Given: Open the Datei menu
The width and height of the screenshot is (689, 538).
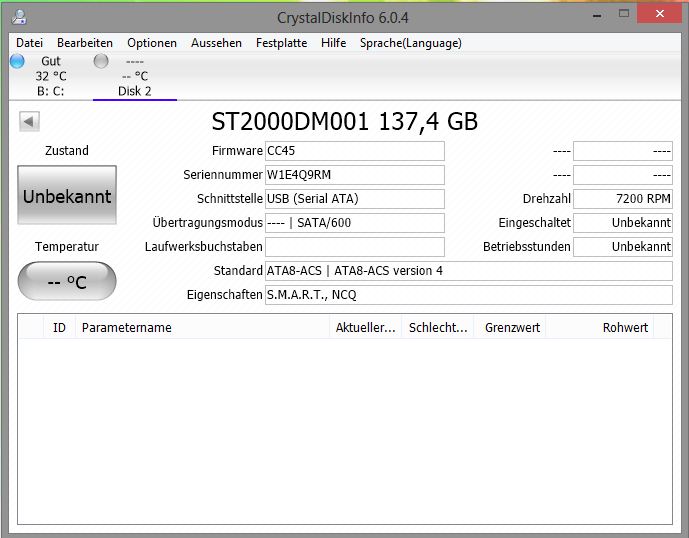Looking at the screenshot, I should [29, 43].
